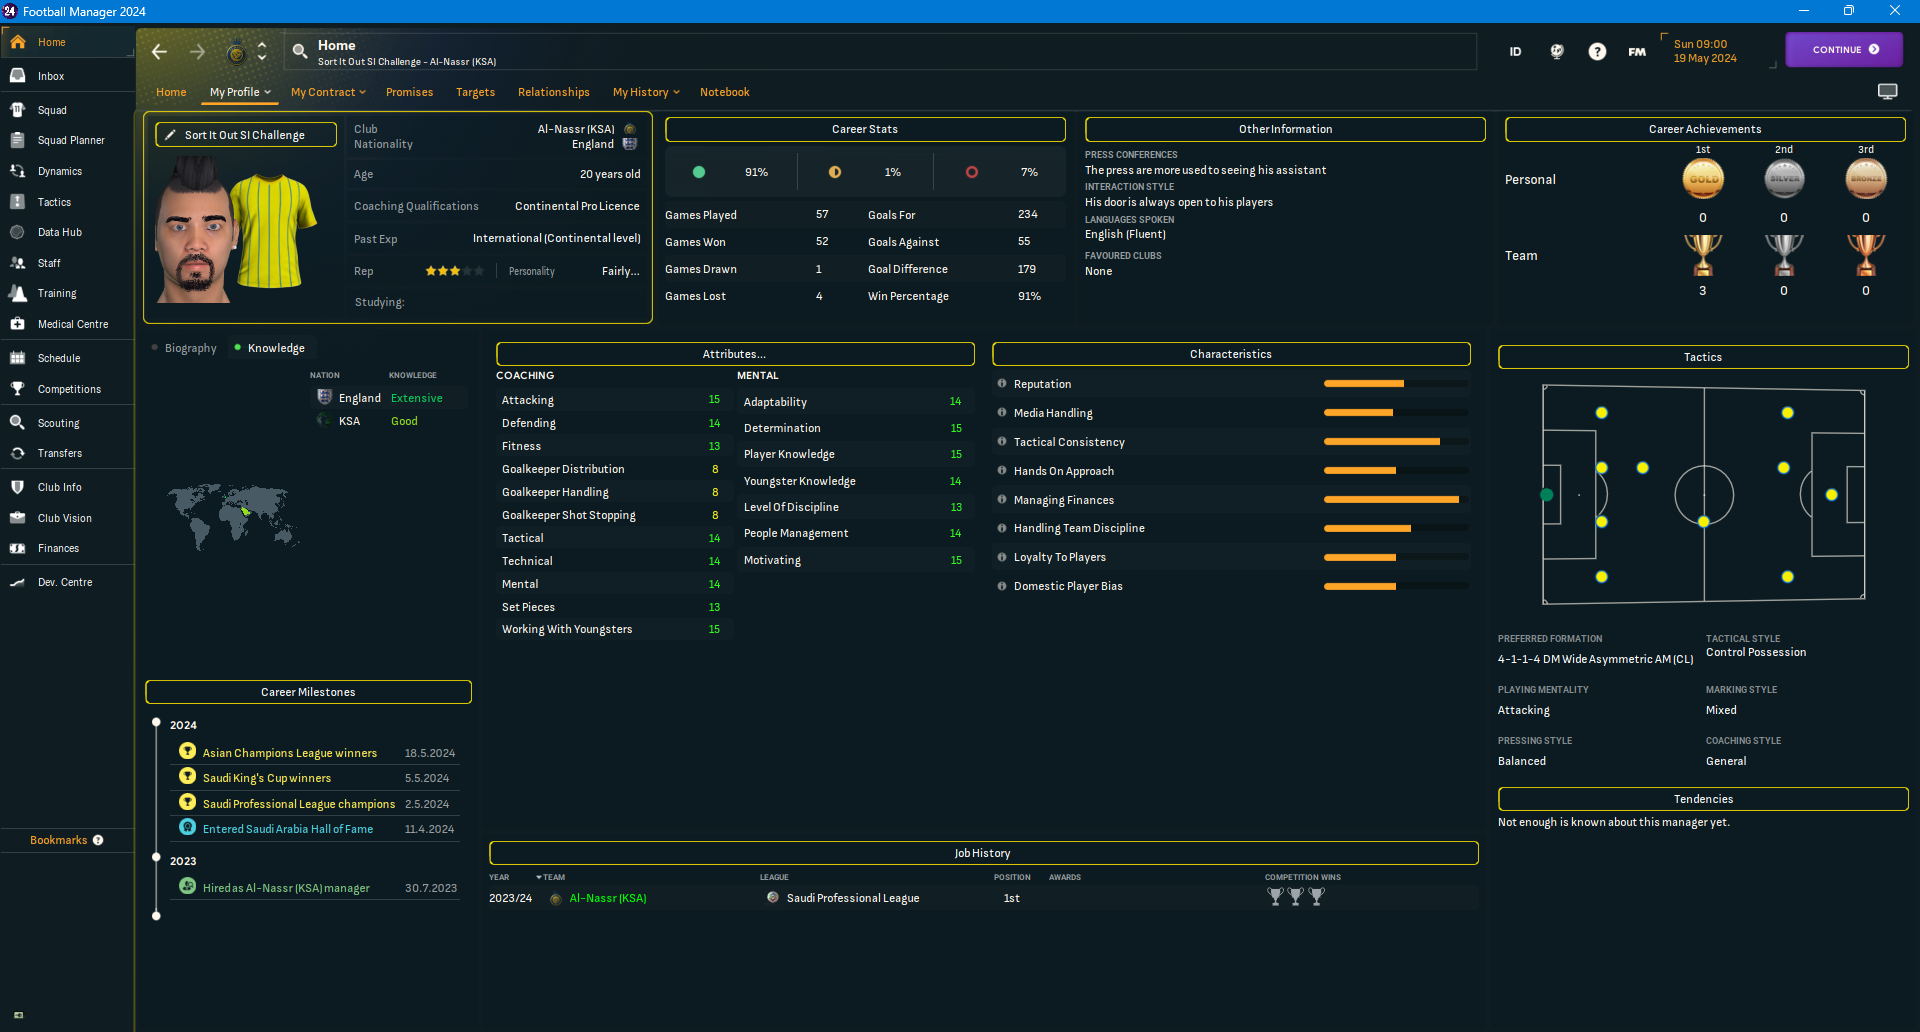1920x1032 pixels.
Task: Click the football world icon in top bar
Action: click(1557, 52)
